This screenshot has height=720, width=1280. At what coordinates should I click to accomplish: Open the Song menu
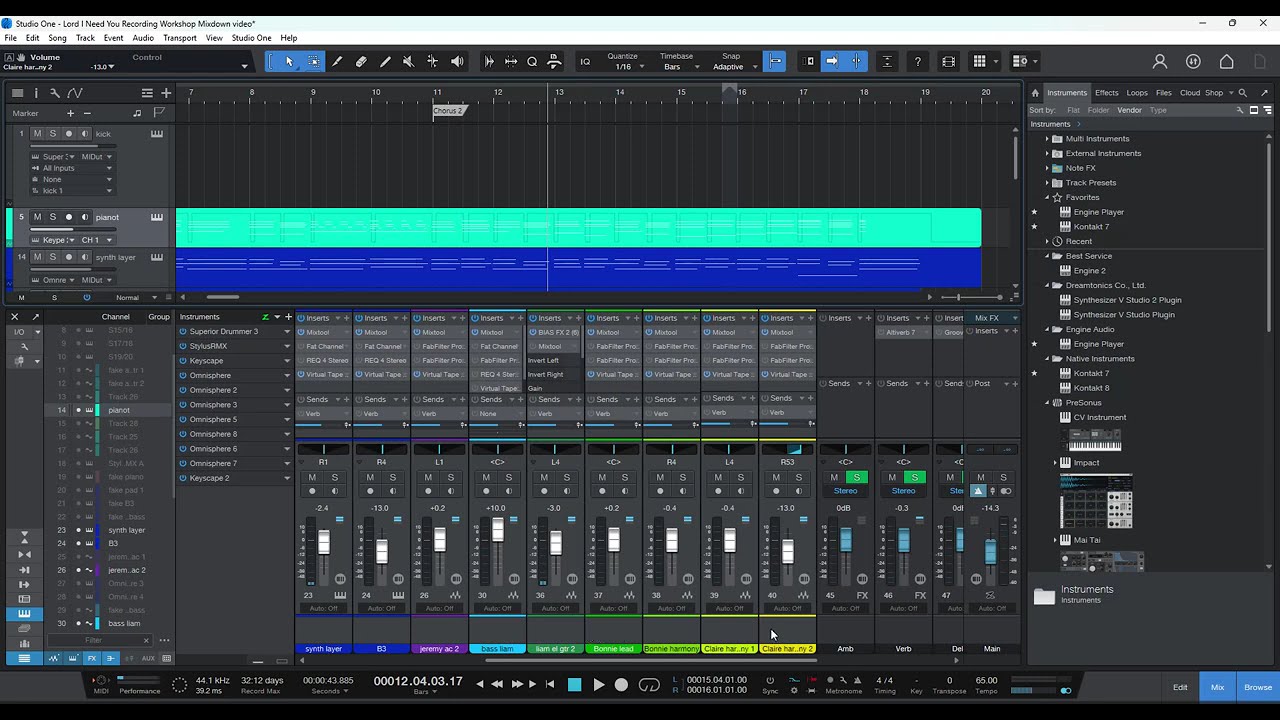pos(58,38)
